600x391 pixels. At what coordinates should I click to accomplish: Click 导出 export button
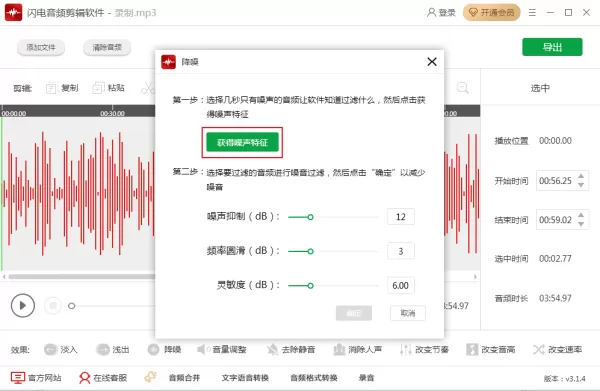[x=552, y=47]
